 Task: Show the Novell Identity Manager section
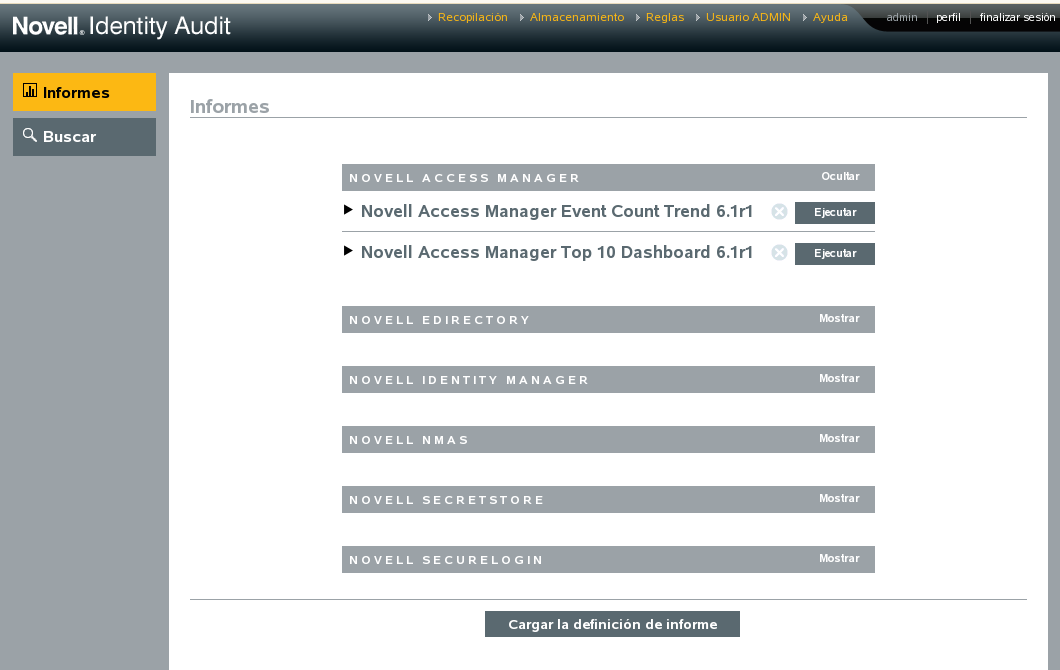(840, 379)
